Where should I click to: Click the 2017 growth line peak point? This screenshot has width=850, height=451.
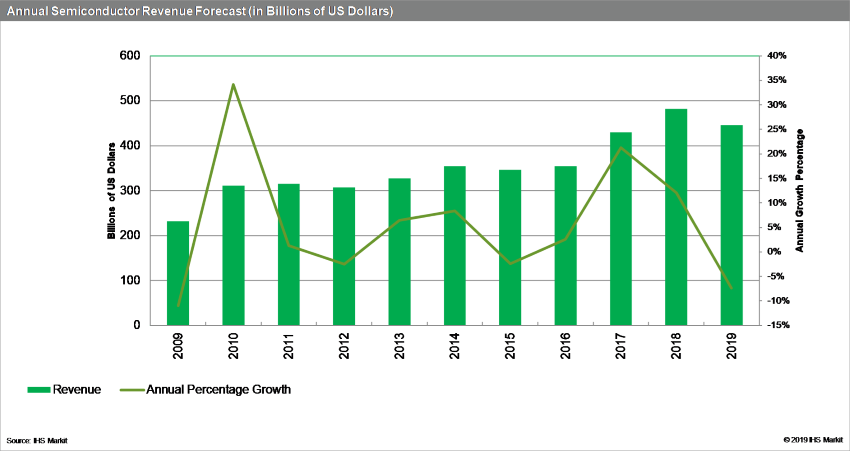621,148
